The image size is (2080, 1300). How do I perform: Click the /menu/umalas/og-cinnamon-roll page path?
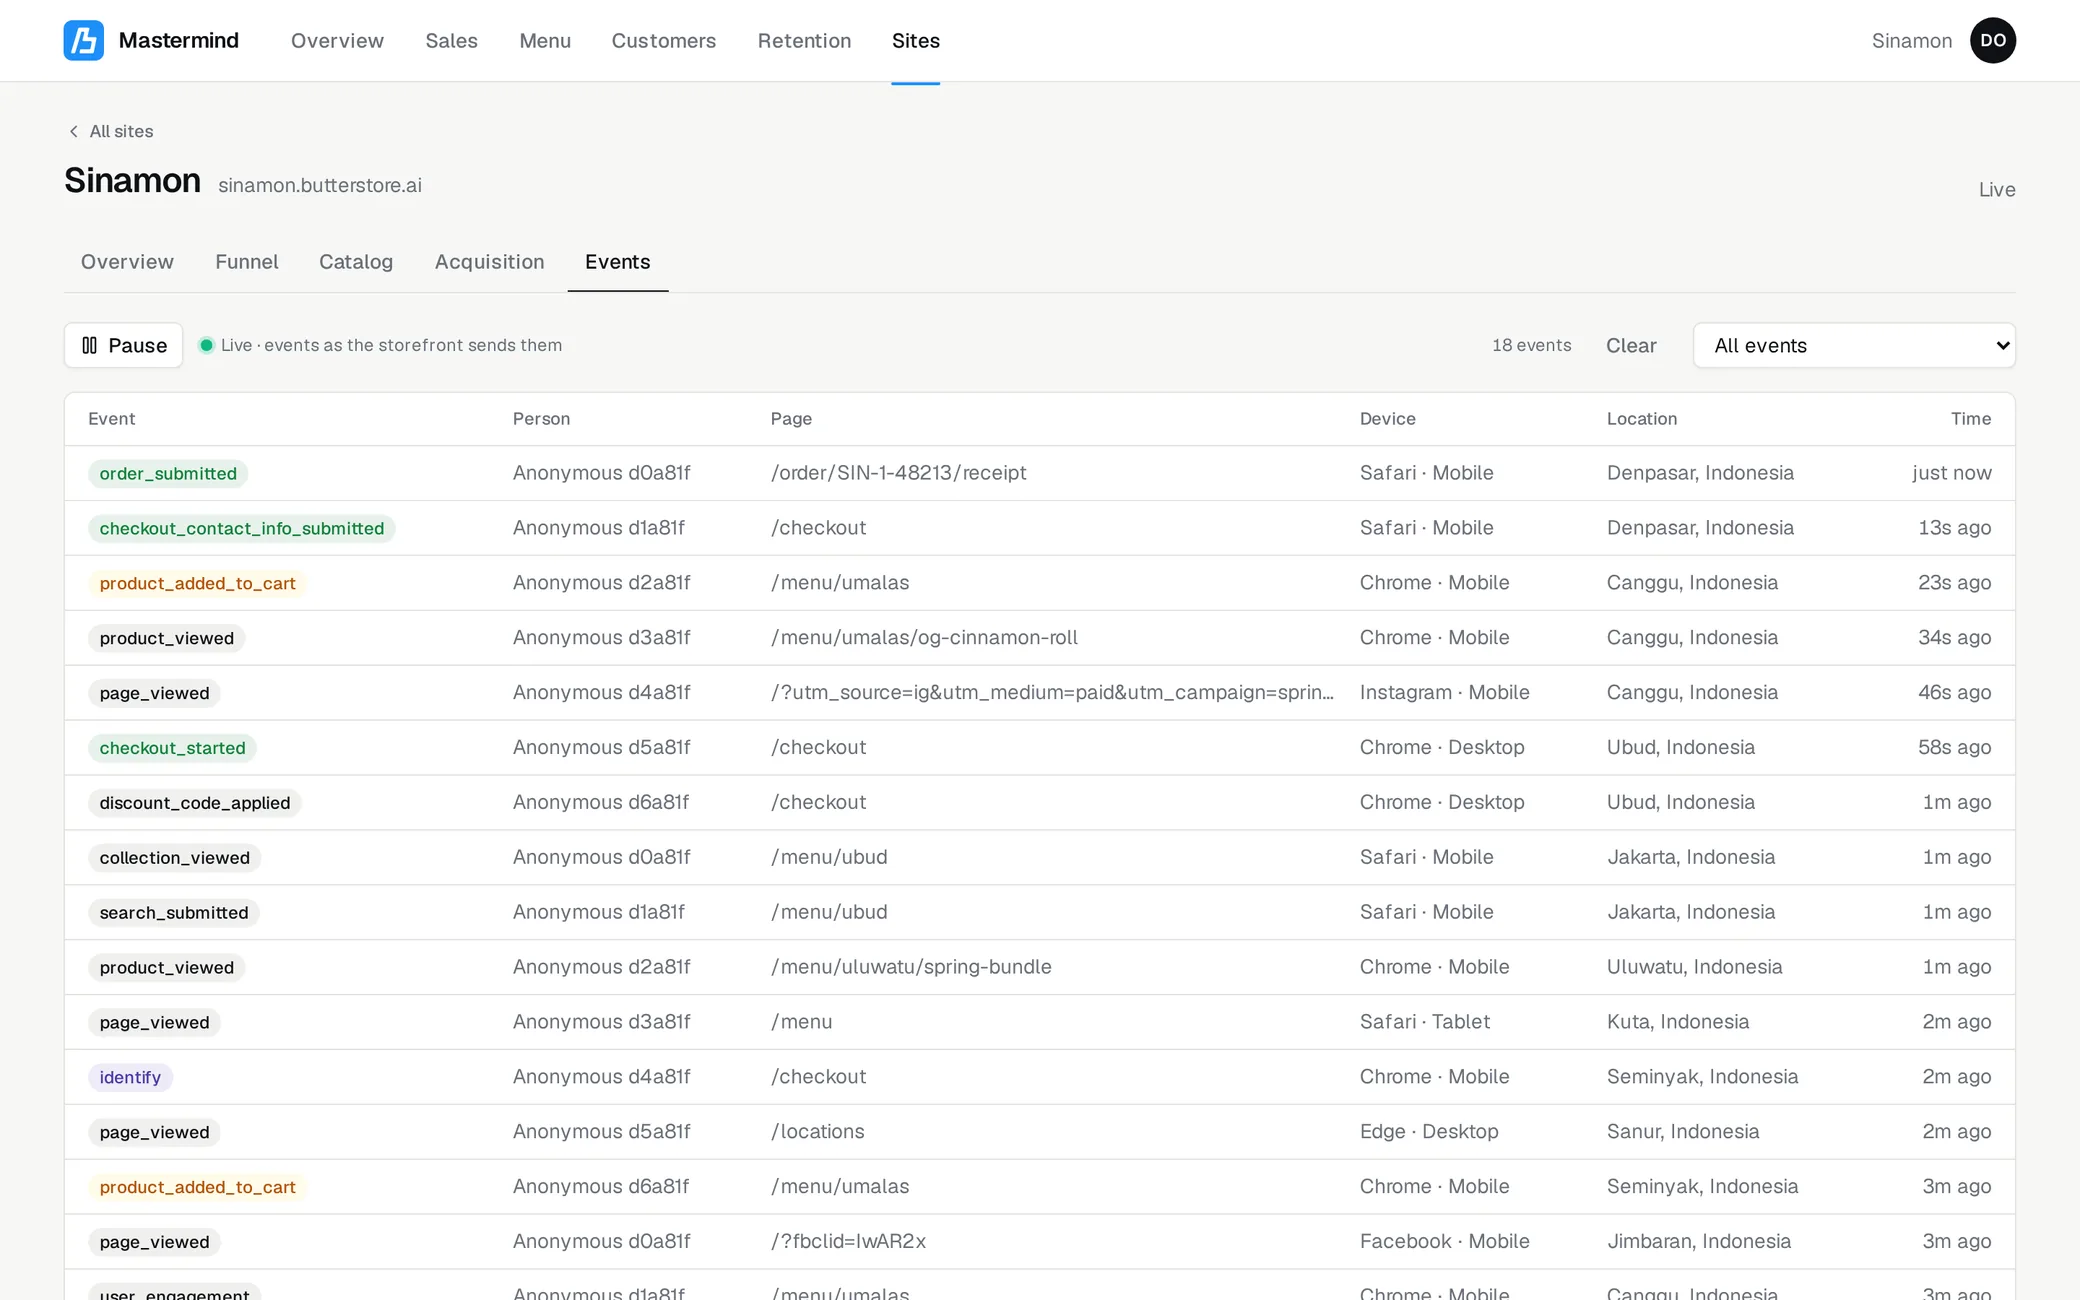pos(924,638)
